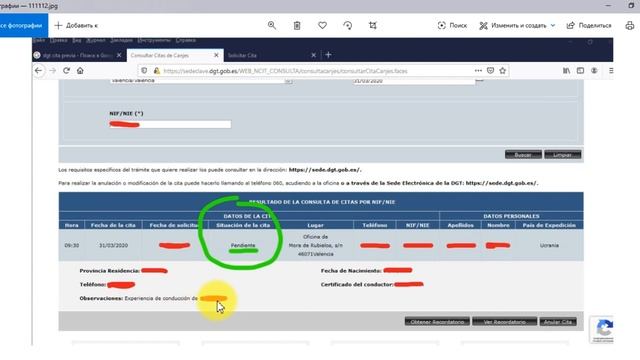The height and width of the screenshot is (360, 640).
Task: Open Firefox library icon
Action: [x=567, y=71]
